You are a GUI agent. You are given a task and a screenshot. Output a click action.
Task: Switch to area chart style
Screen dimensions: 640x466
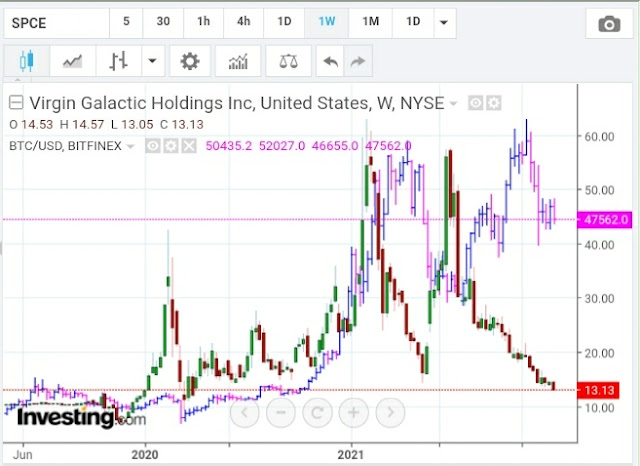click(x=73, y=61)
